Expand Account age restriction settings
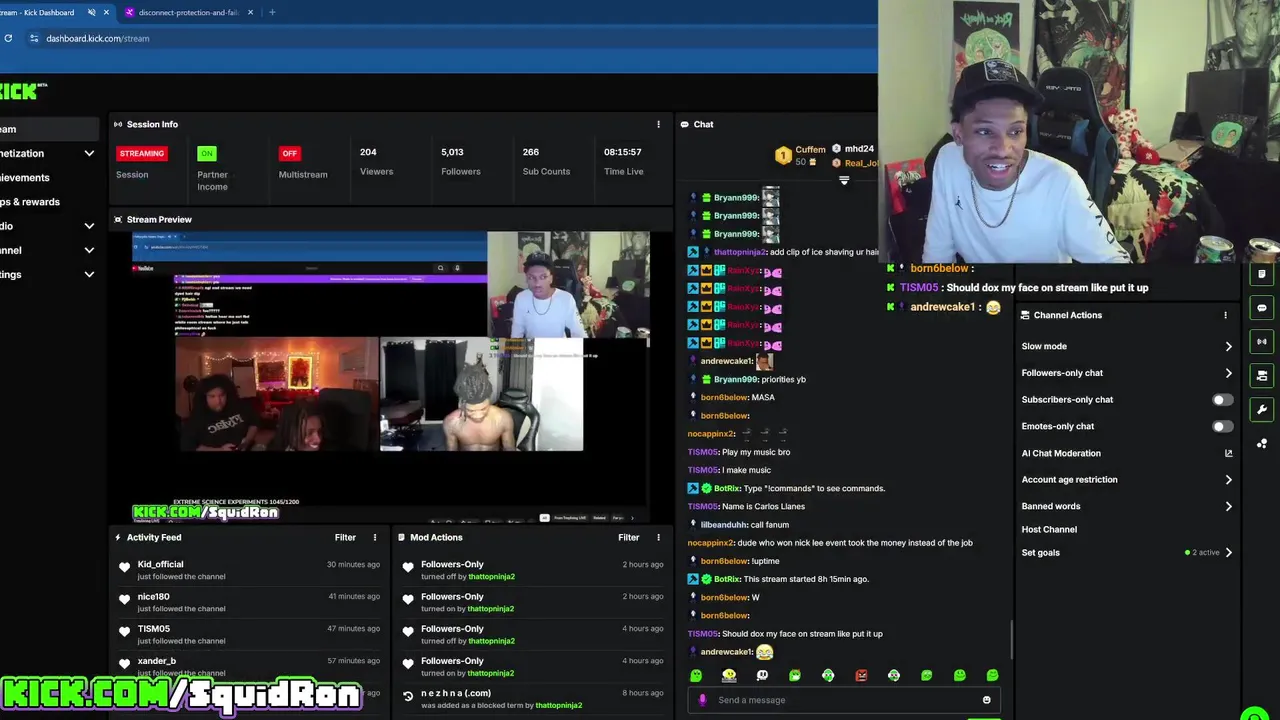The image size is (1280, 720). point(1228,480)
